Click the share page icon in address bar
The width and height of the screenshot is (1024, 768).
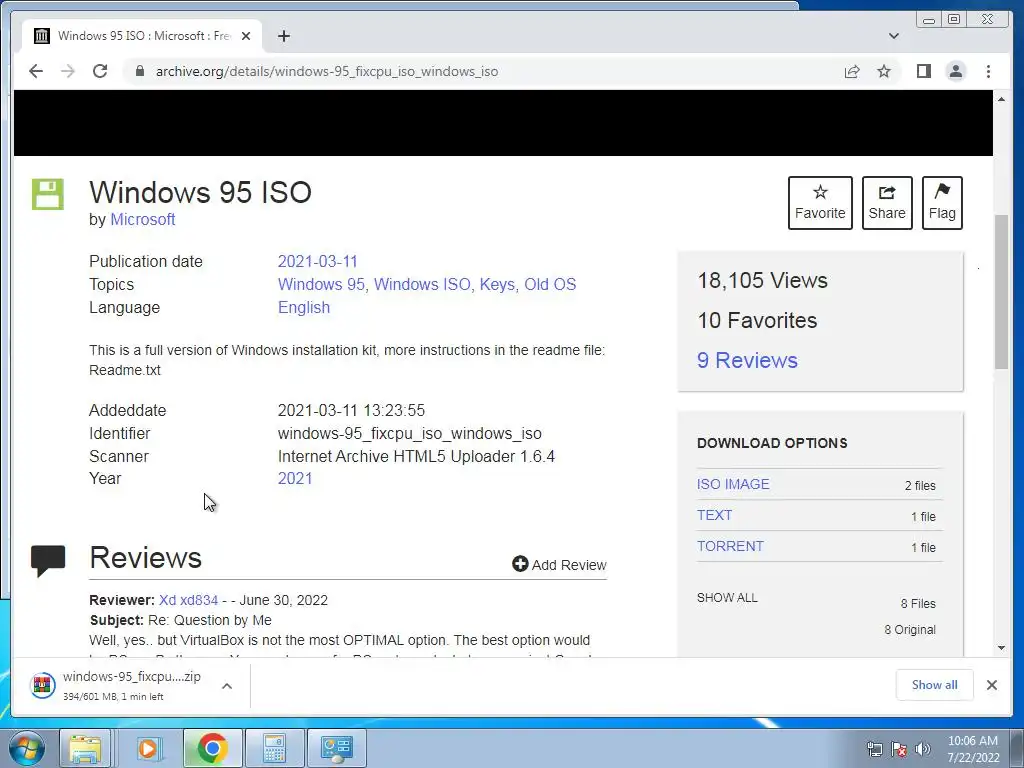tap(852, 71)
